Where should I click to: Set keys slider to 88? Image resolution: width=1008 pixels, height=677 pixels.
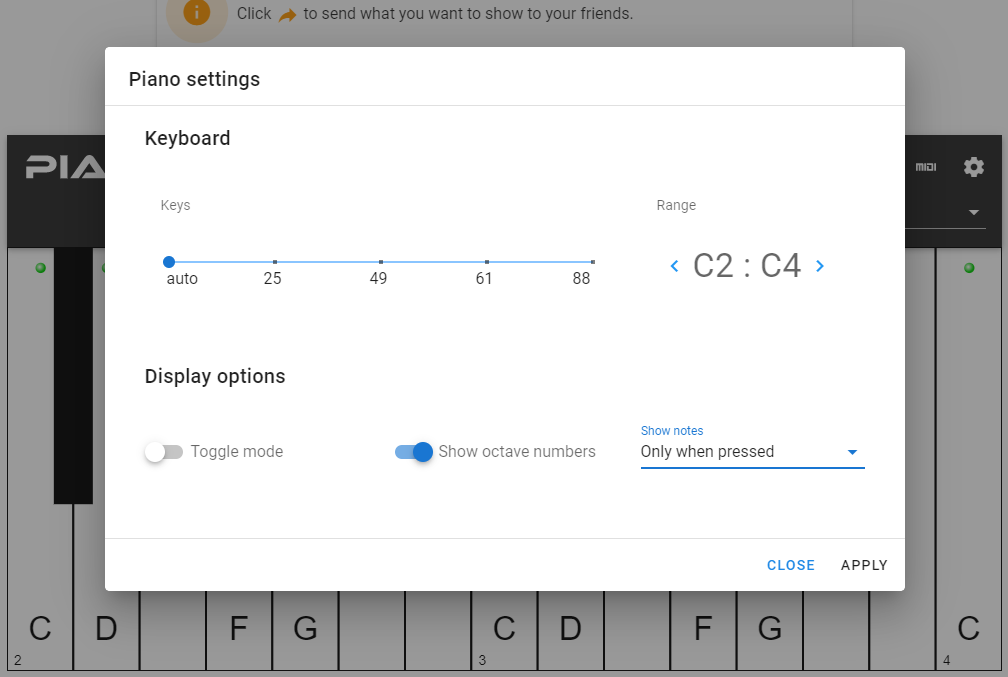593,262
